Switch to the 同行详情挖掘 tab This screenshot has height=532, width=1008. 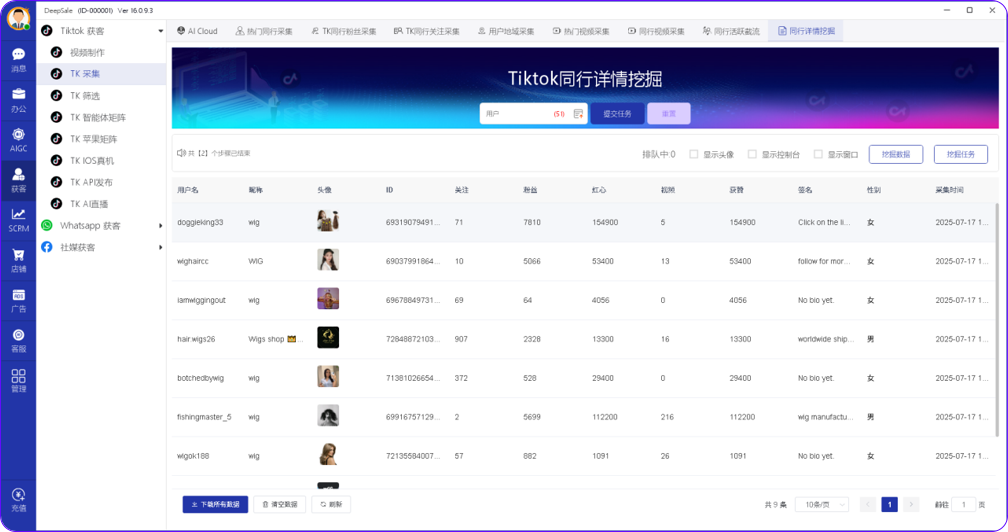[806, 31]
